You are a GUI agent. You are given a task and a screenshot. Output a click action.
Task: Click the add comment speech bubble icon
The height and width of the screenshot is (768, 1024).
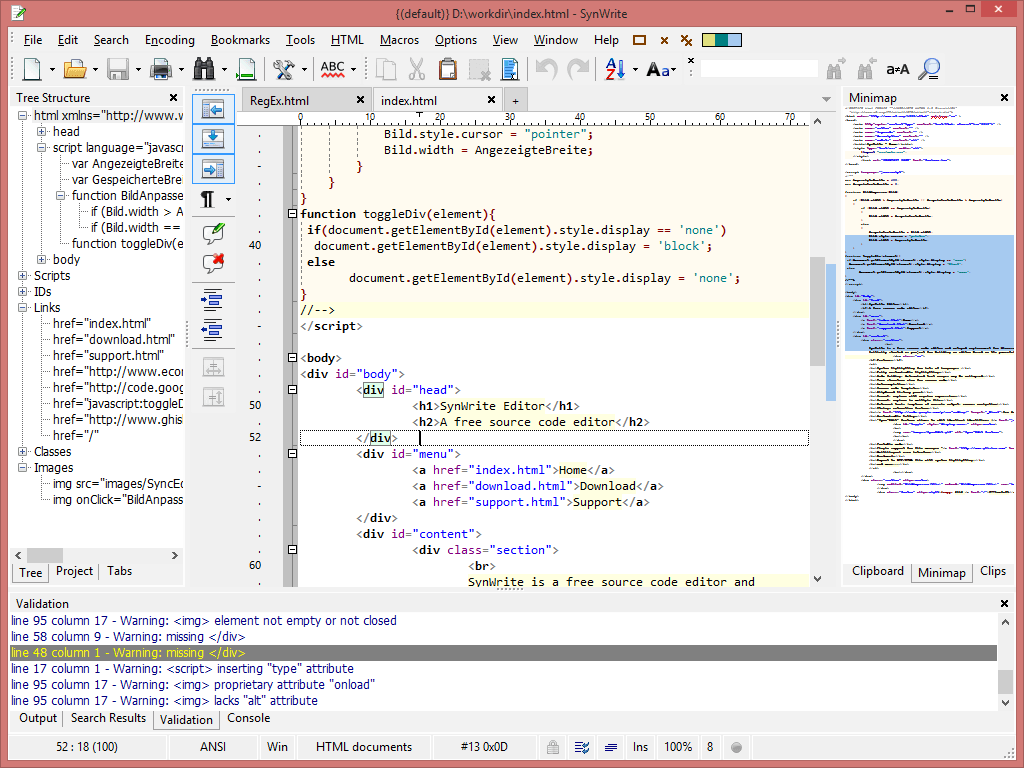[212, 233]
